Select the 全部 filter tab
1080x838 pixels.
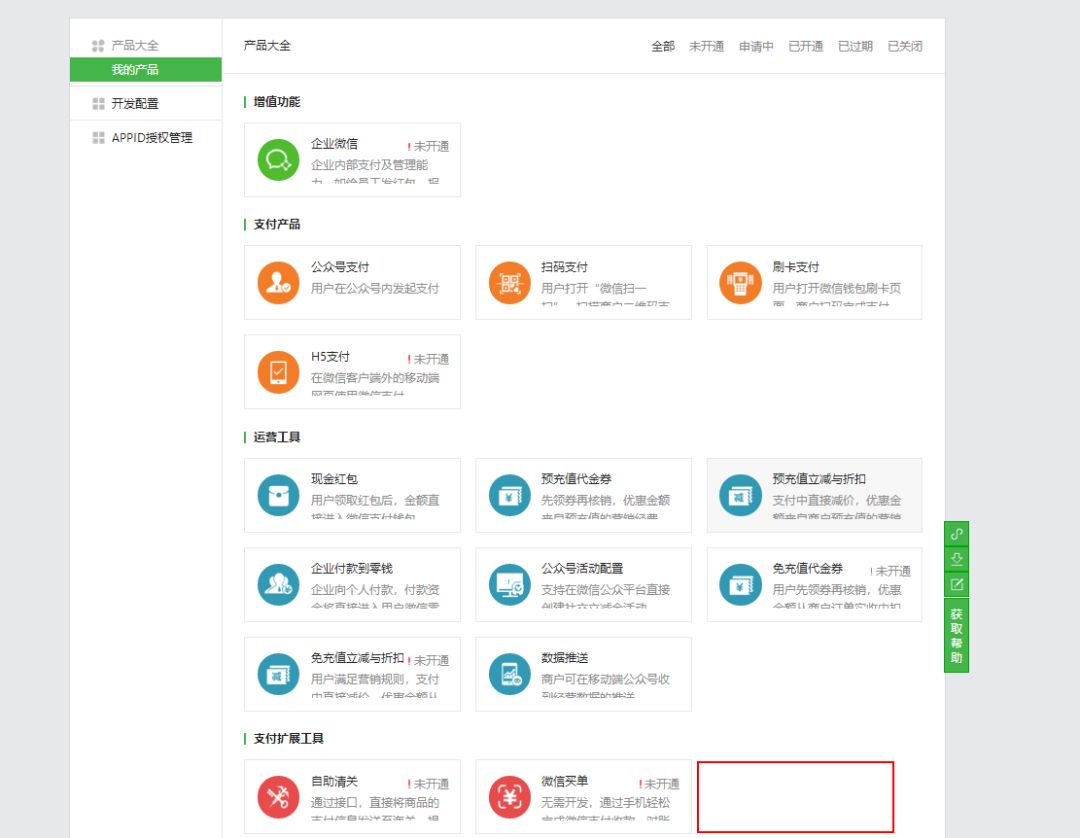click(663, 46)
